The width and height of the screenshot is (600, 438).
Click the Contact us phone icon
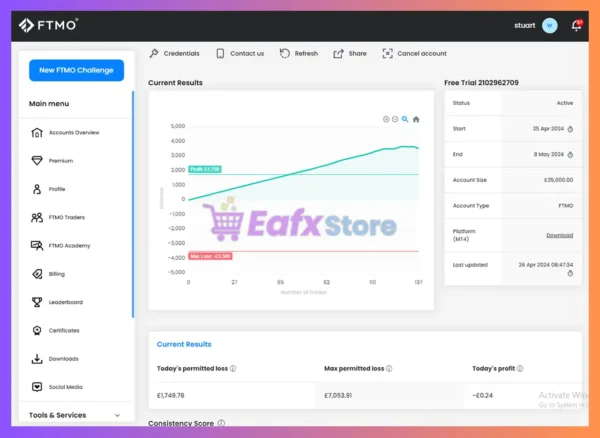220,54
